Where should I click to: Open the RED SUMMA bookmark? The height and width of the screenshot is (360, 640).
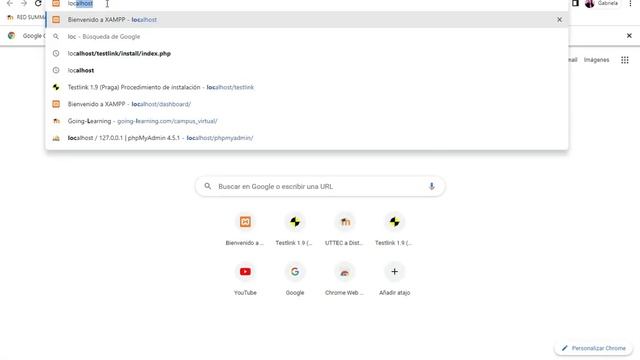click(x=25, y=17)
